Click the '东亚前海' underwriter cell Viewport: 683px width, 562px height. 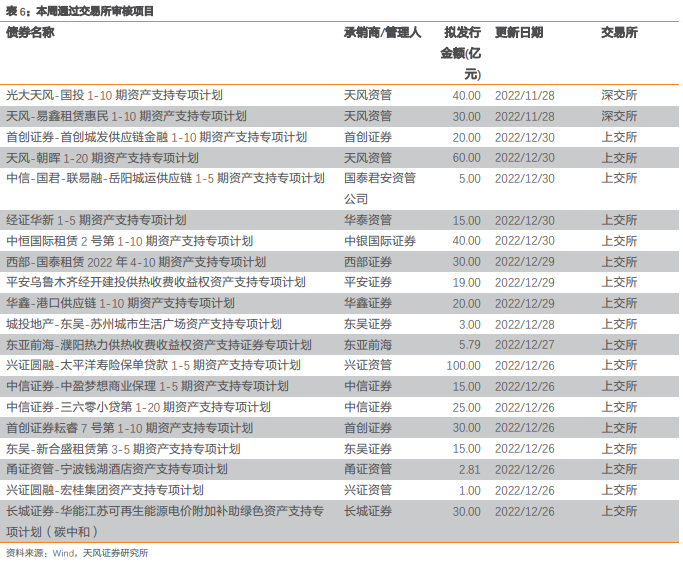click(x=368, y=345)
